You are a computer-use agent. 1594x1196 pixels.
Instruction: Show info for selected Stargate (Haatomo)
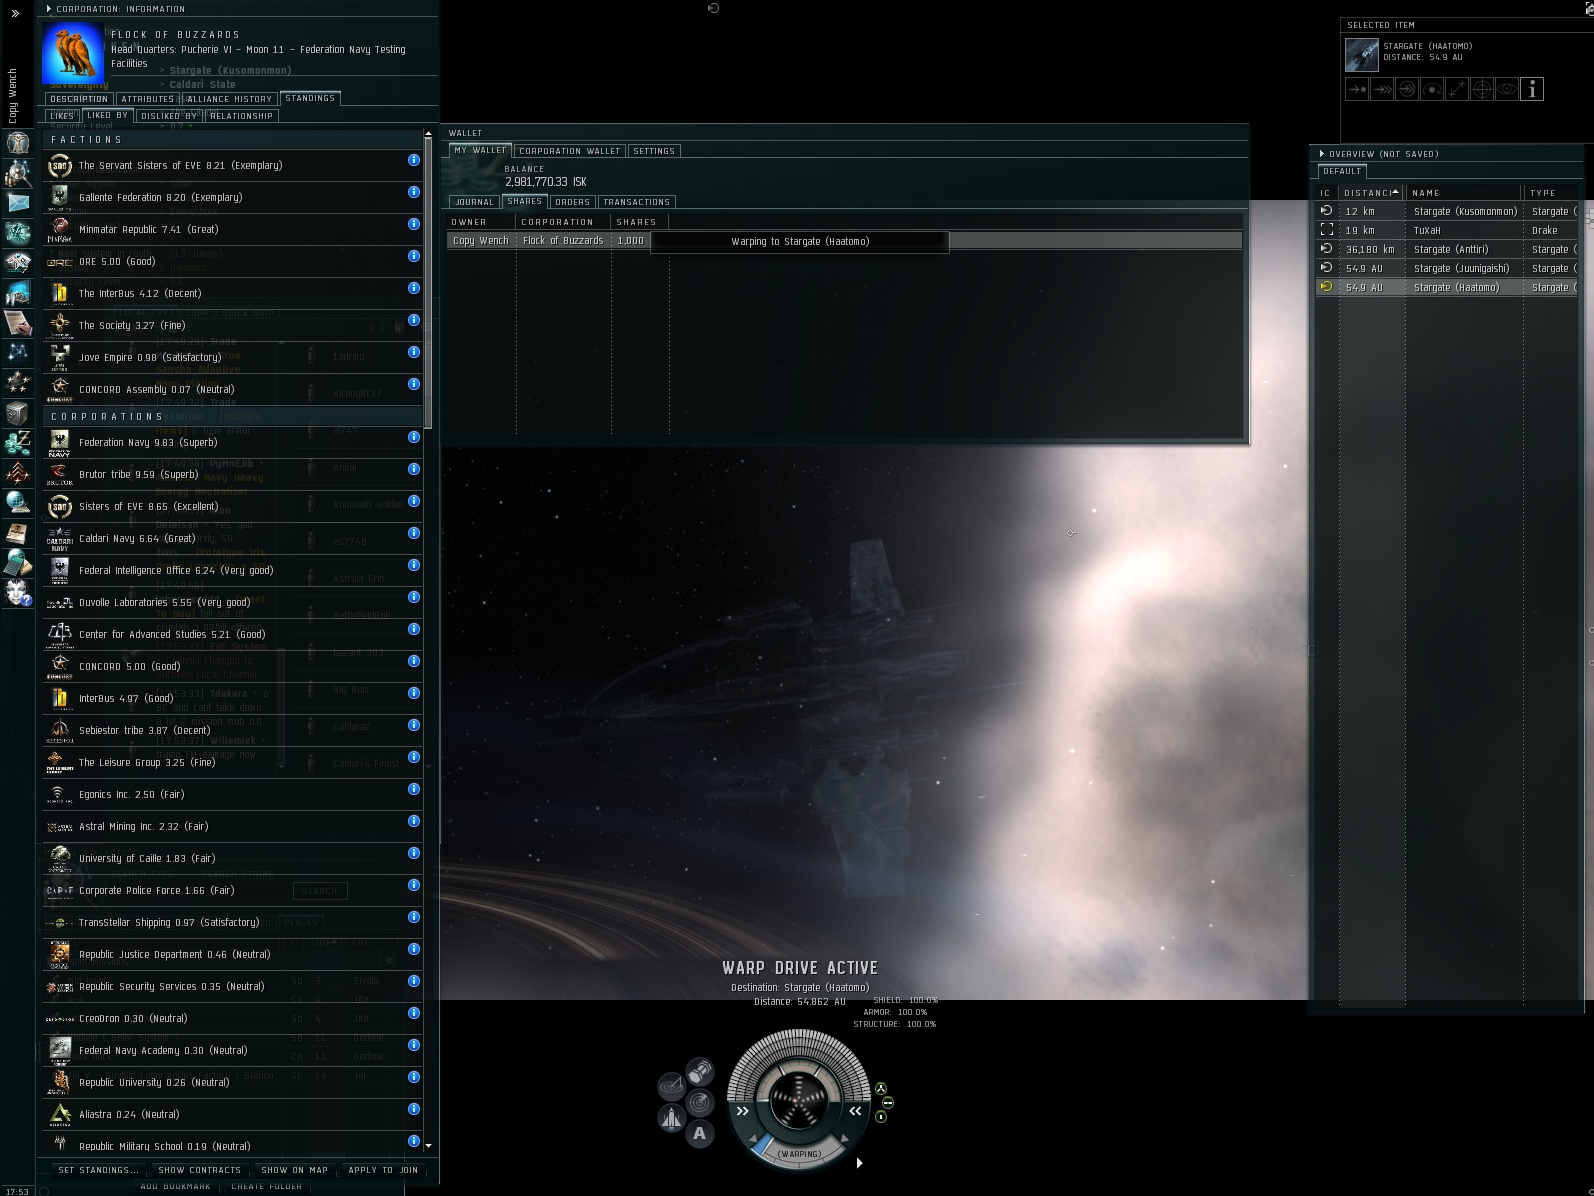1532,89
